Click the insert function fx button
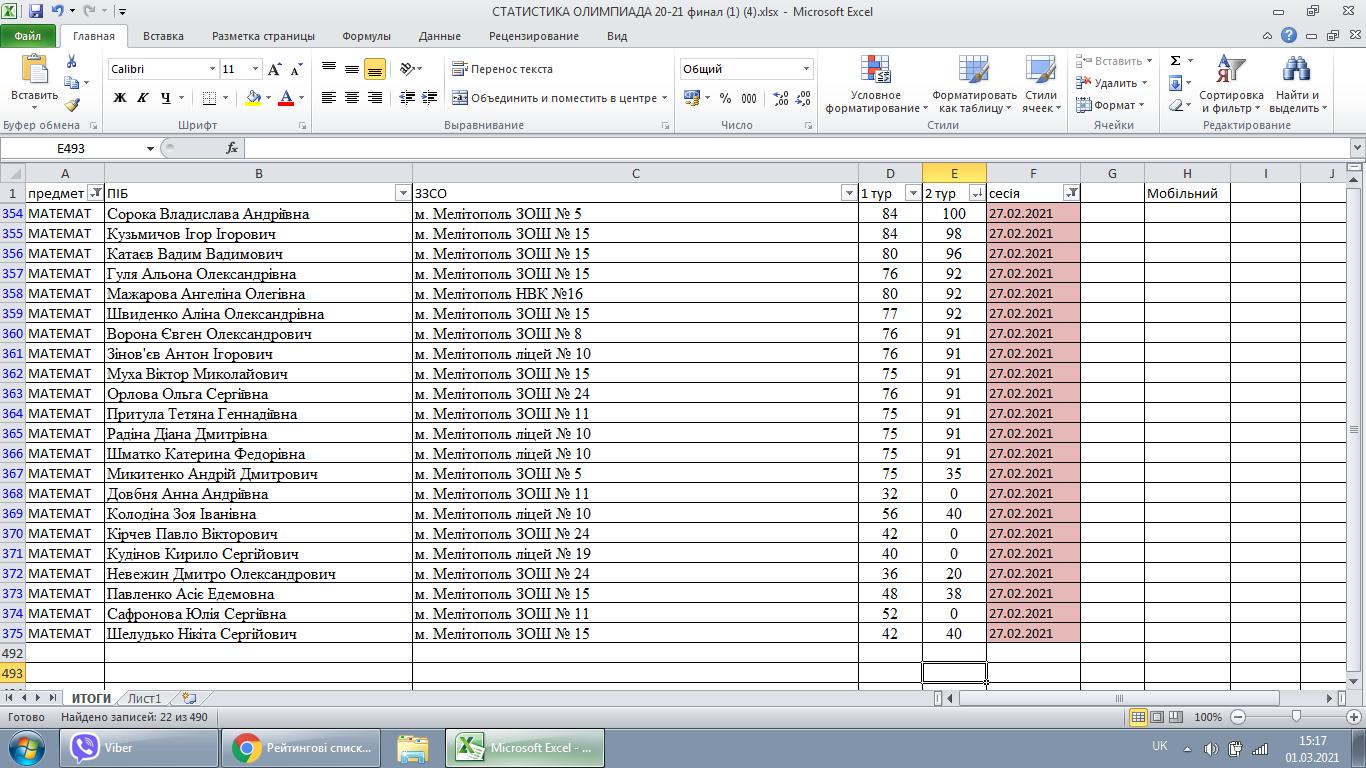The width and height of the screenshot is (1366, 768). click(x=232, y=148)
